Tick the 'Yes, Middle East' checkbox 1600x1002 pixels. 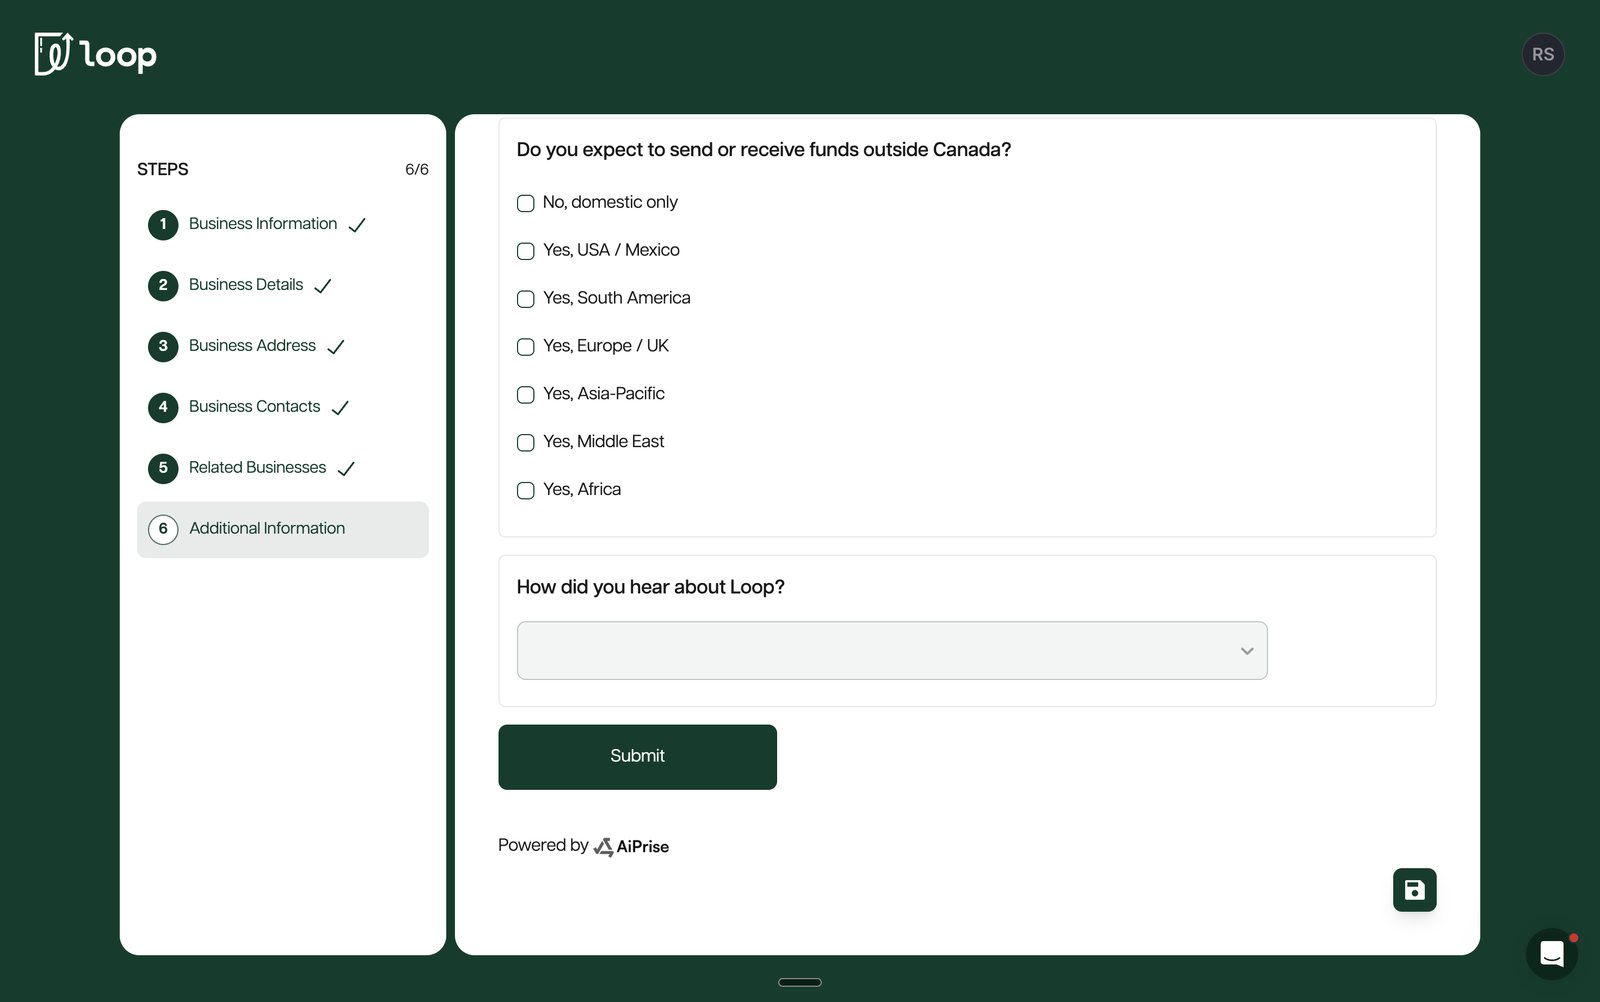pyautogui.click(x=525, y=443)
